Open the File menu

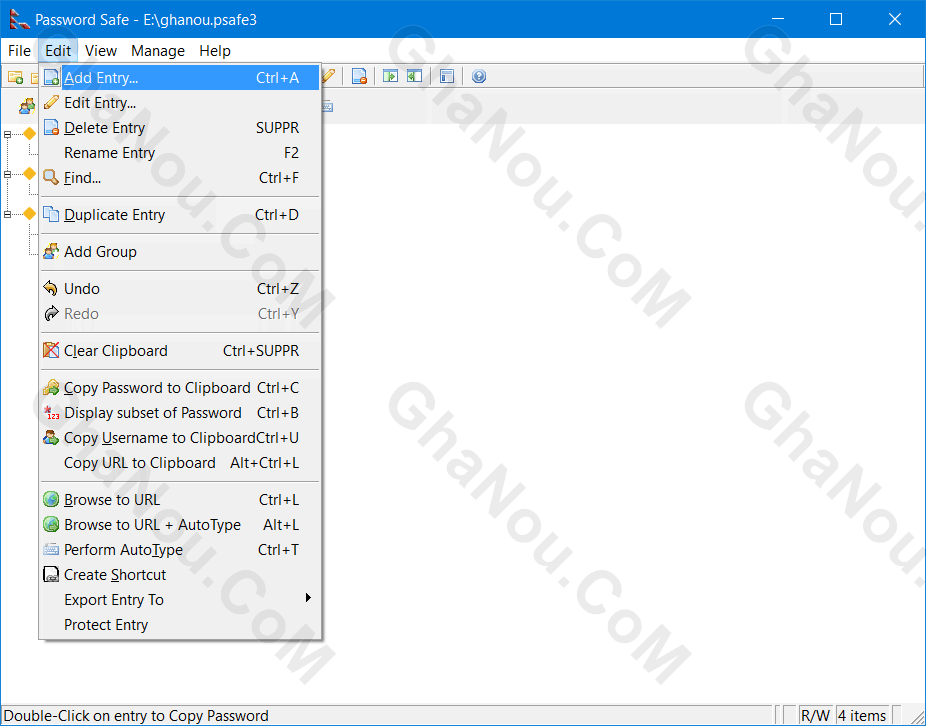[x=19, y=51]
